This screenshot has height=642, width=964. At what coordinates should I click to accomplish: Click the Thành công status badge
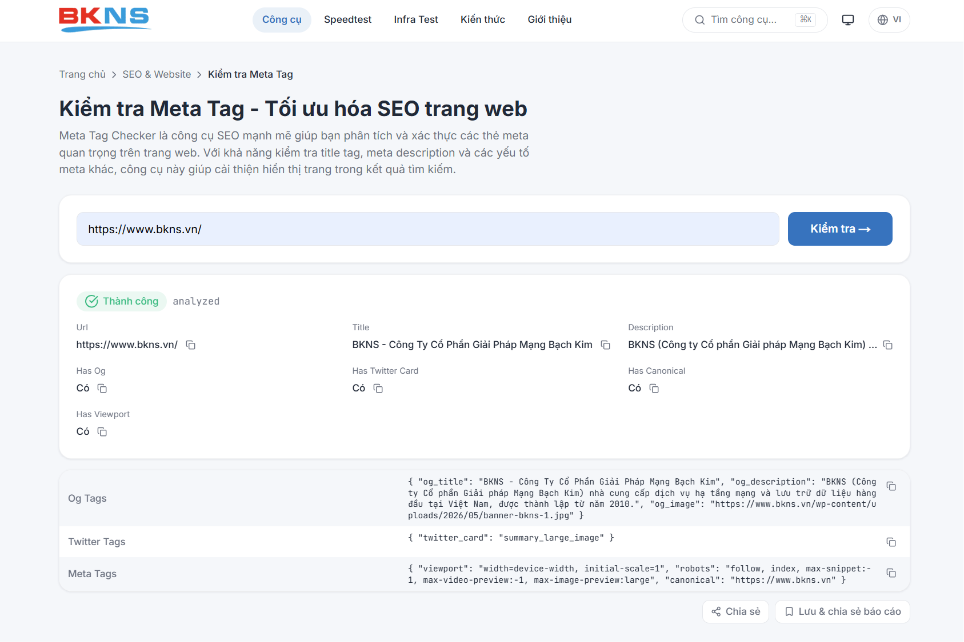[122, 301]
